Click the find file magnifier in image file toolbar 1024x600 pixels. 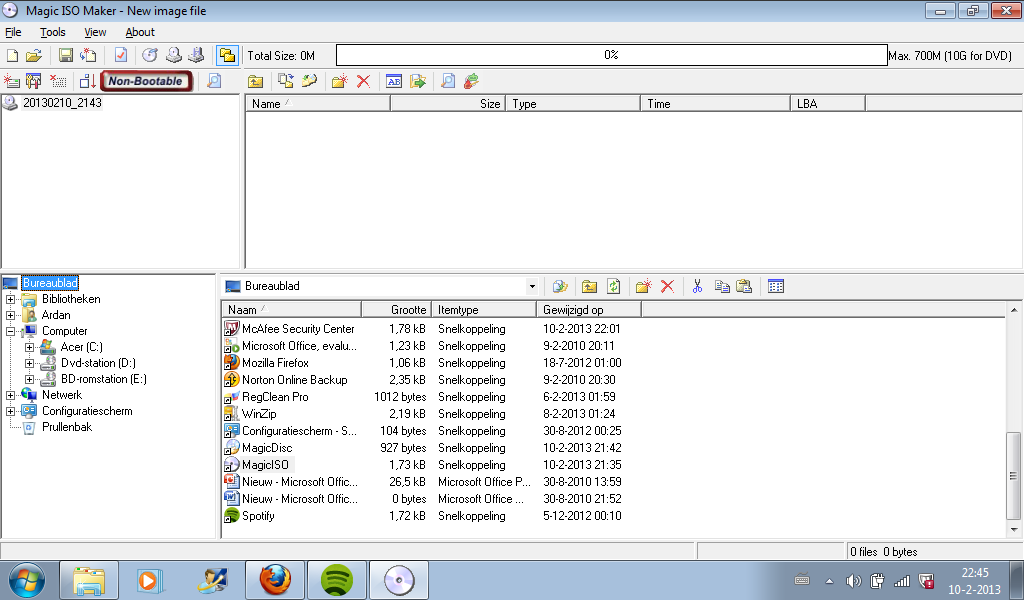[x=448, y=81]
